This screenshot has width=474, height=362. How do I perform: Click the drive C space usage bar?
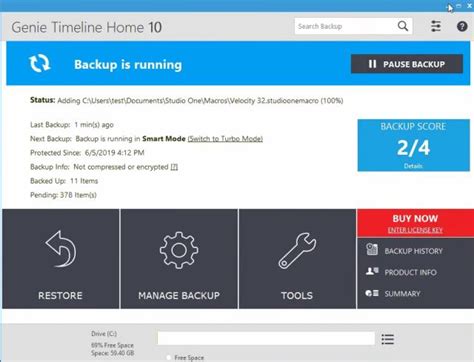(x=266, y=338)
